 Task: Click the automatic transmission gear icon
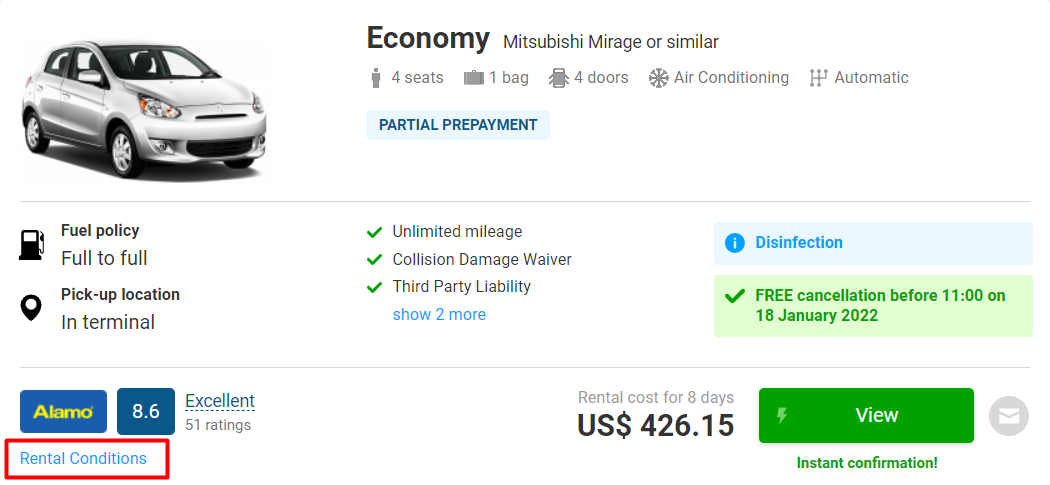(819, 78)
